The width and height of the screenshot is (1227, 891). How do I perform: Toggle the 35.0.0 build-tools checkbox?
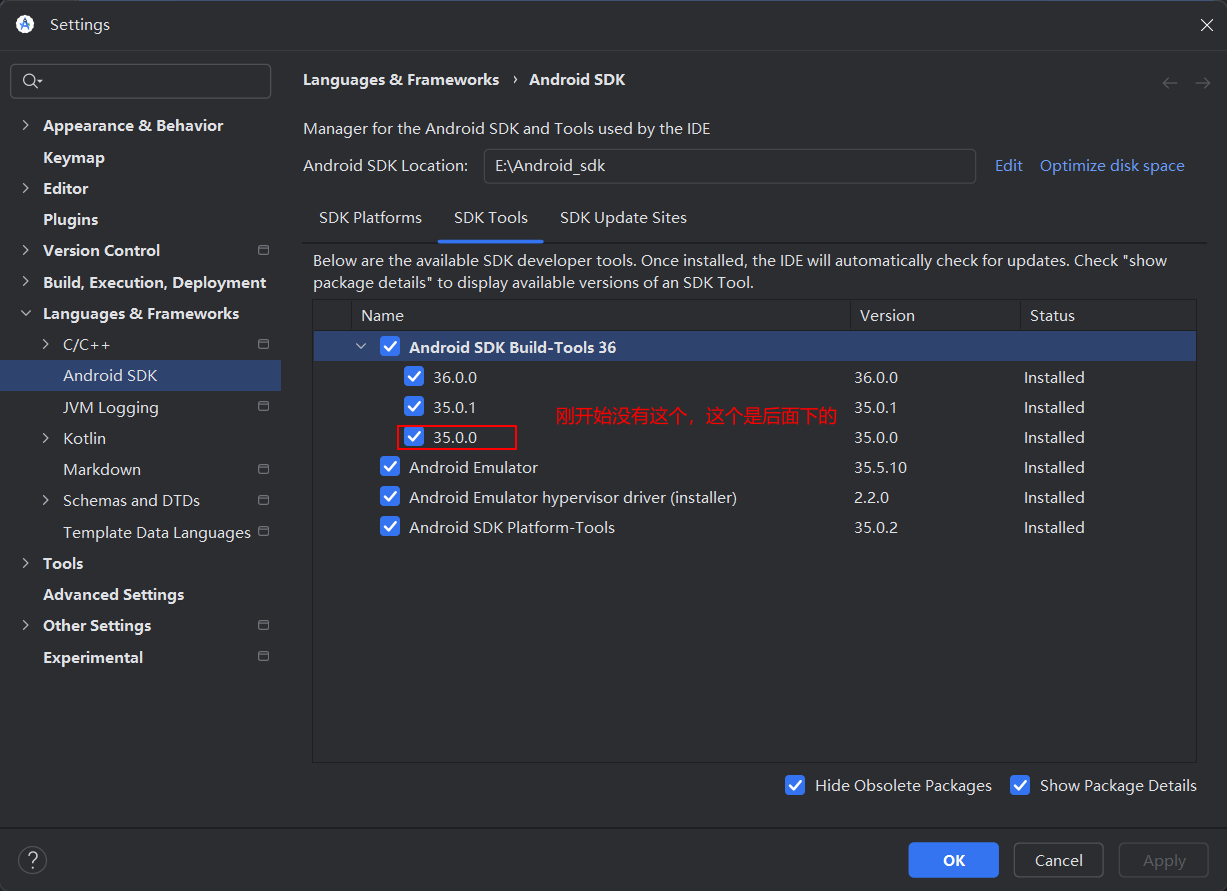click(x=414, y=437)
